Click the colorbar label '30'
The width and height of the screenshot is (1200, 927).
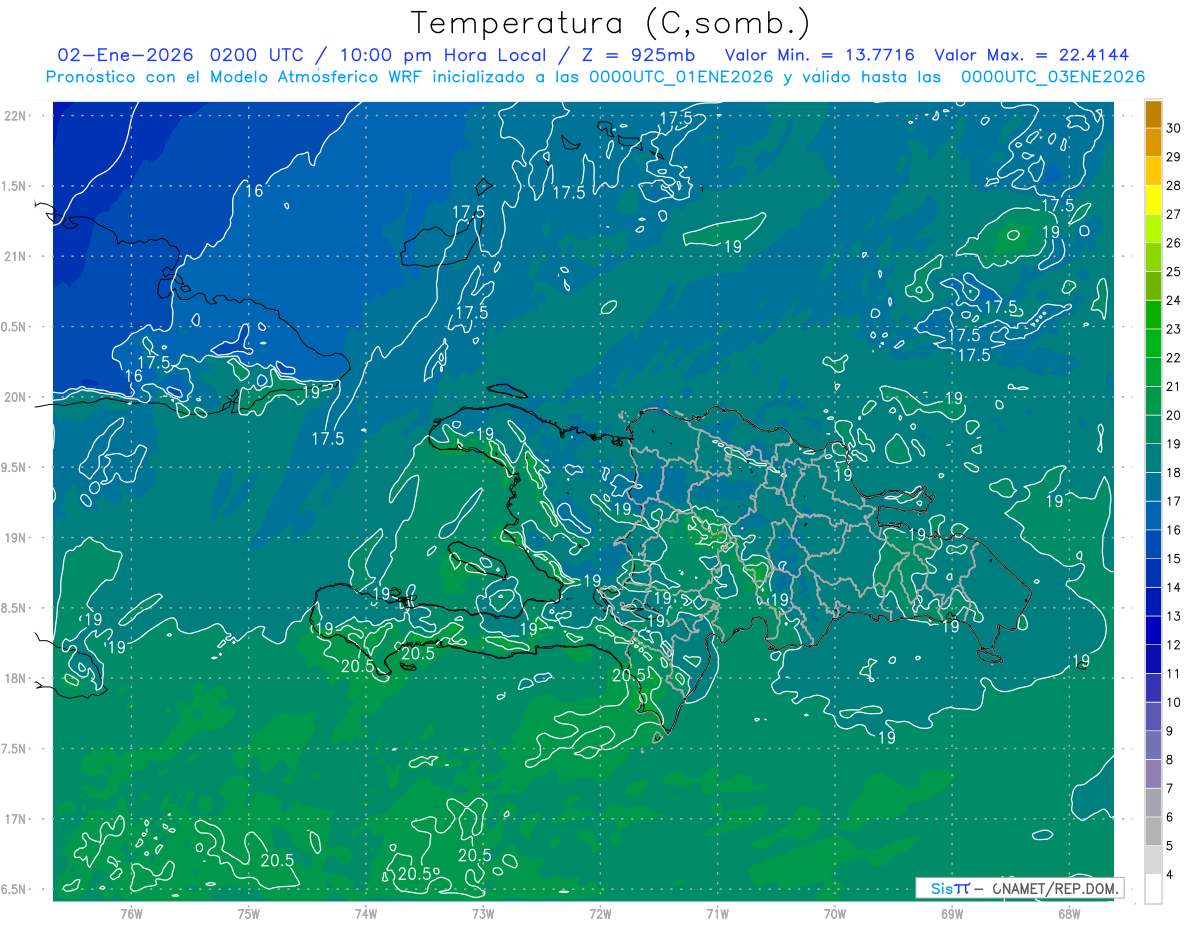tap(1174, 128)
